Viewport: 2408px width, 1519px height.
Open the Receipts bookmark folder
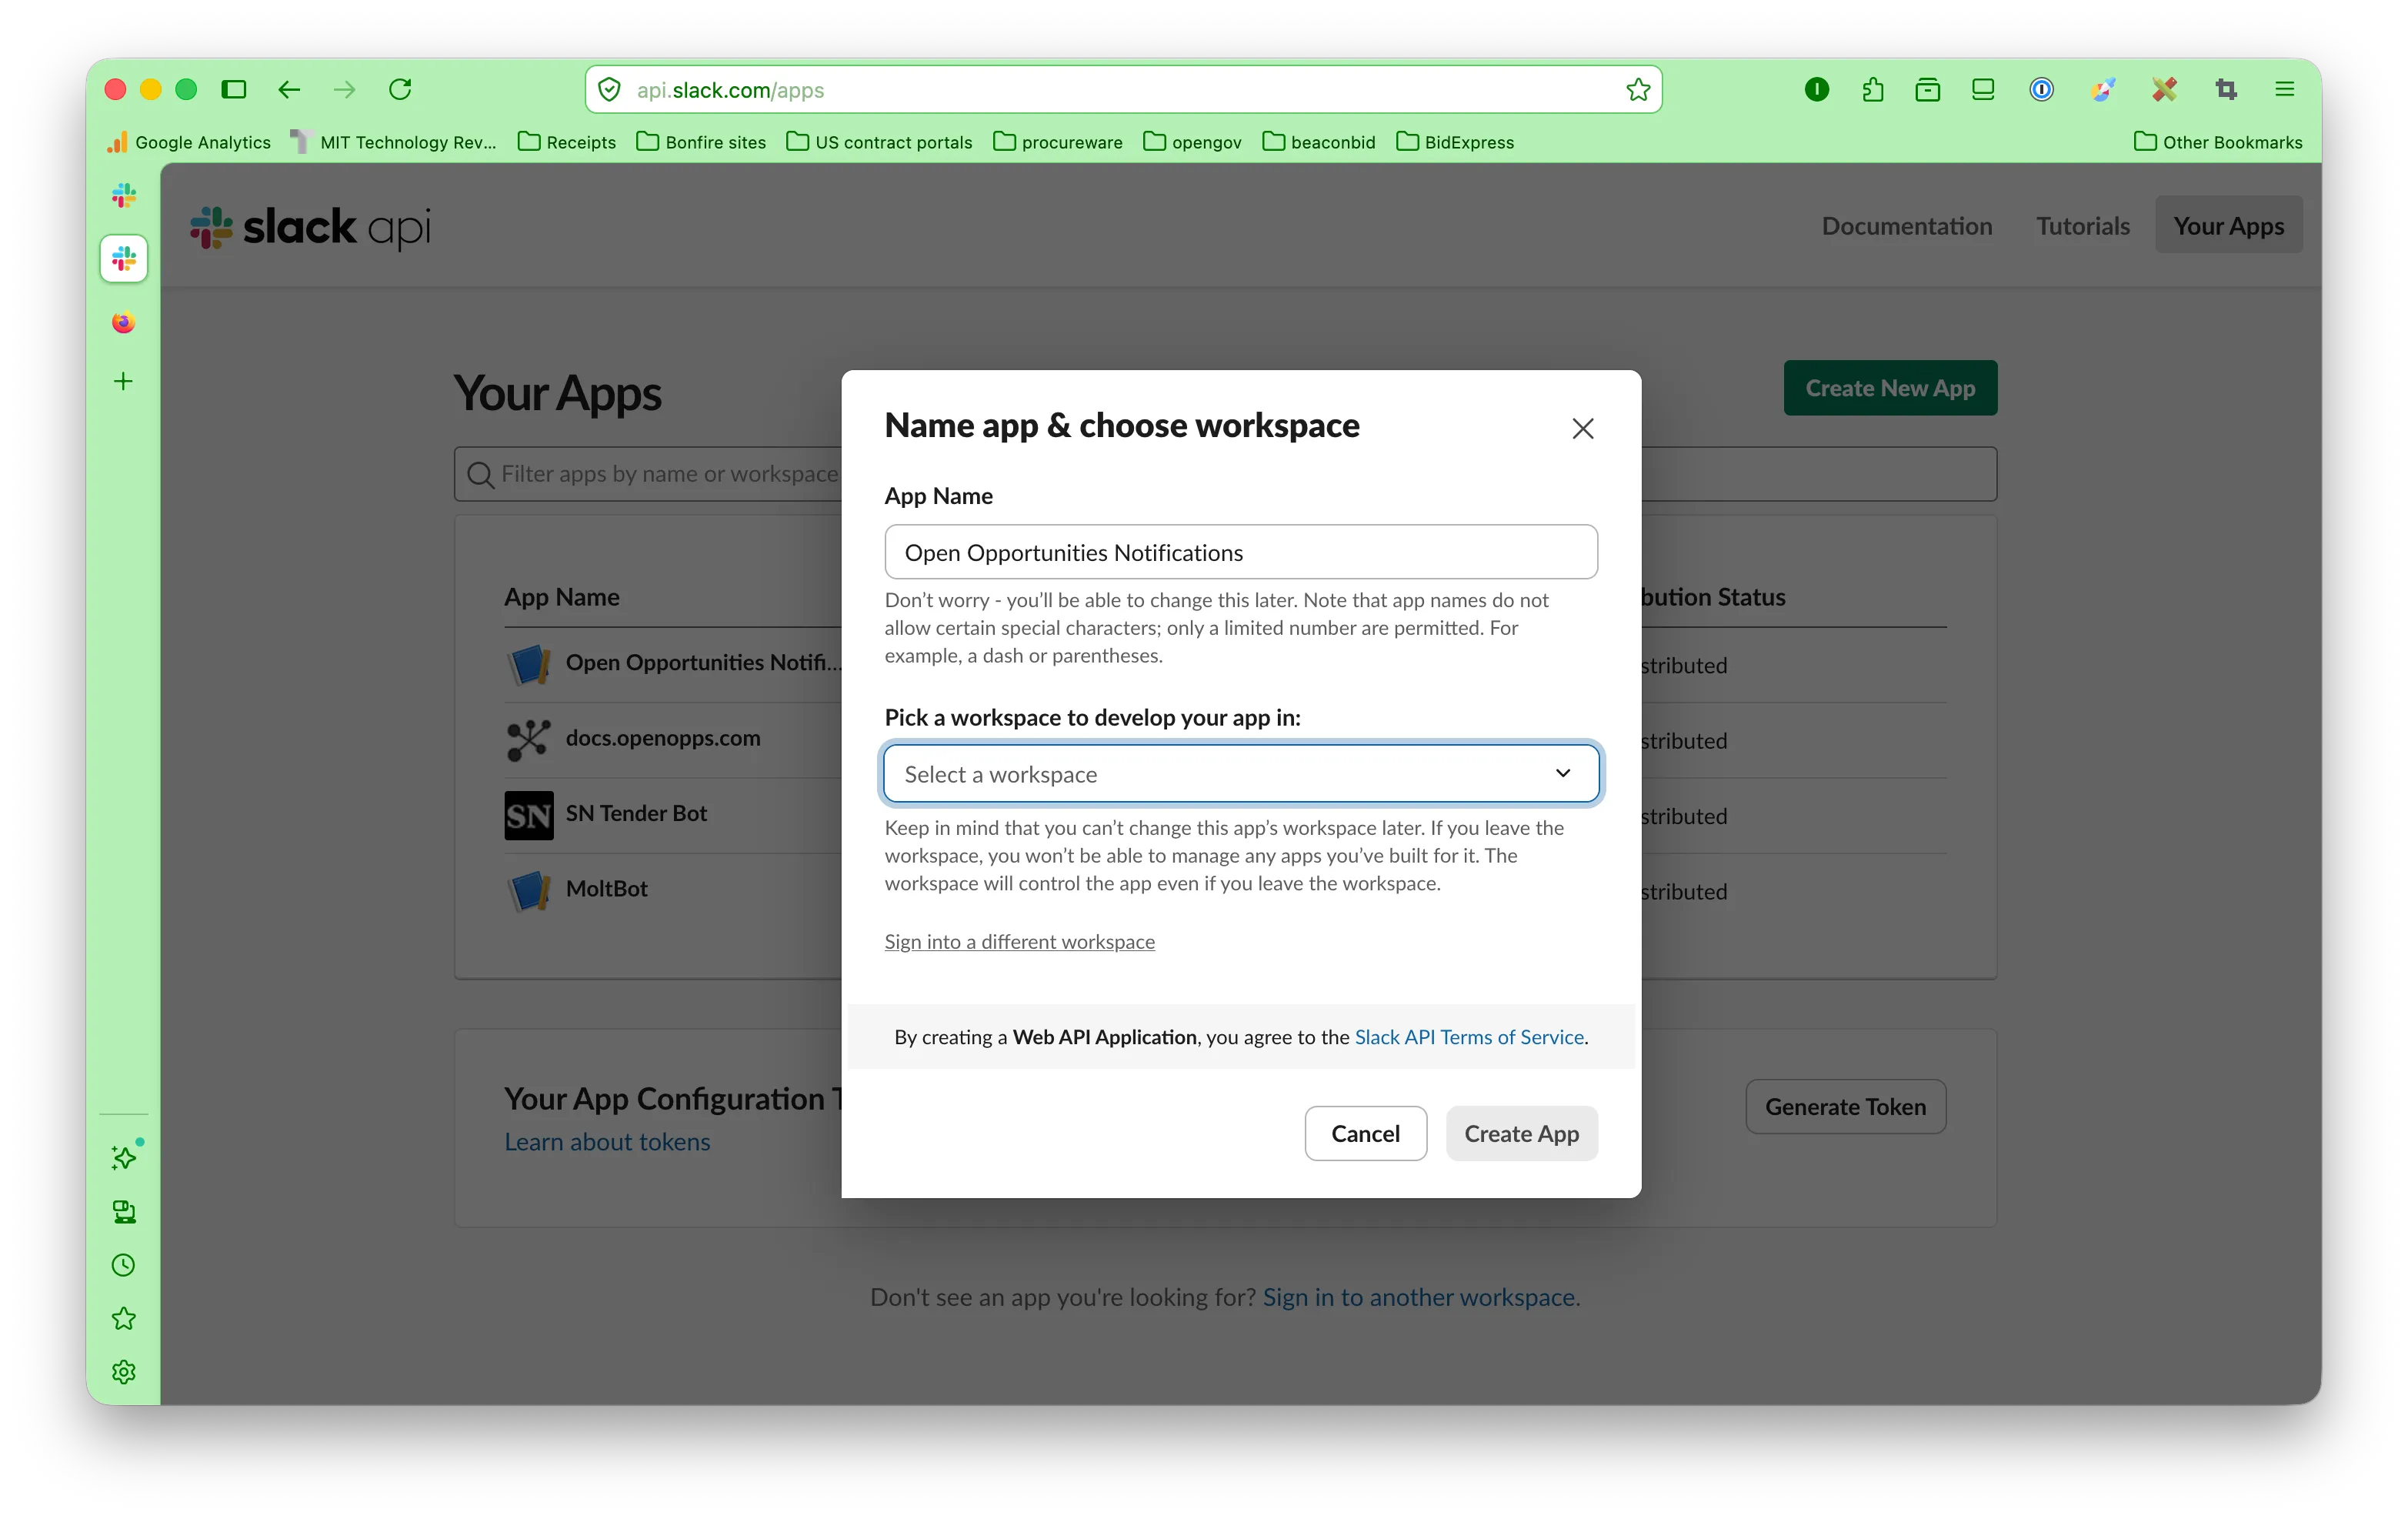point(567,142)
